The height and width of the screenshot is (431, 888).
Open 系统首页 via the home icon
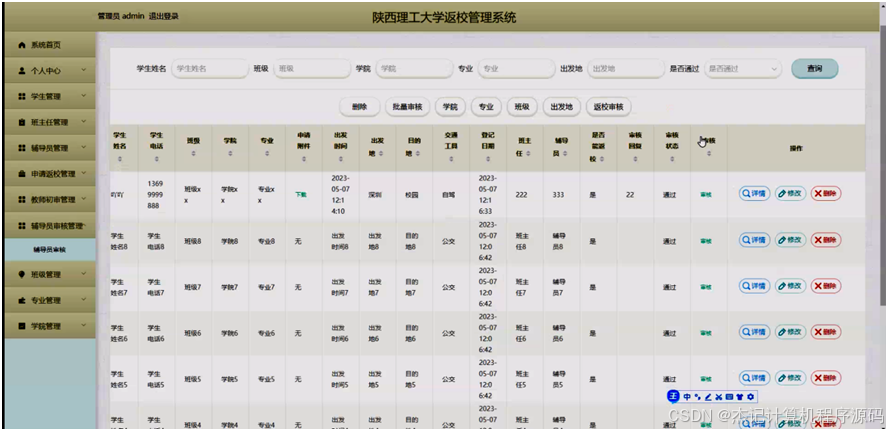(22, 45)
